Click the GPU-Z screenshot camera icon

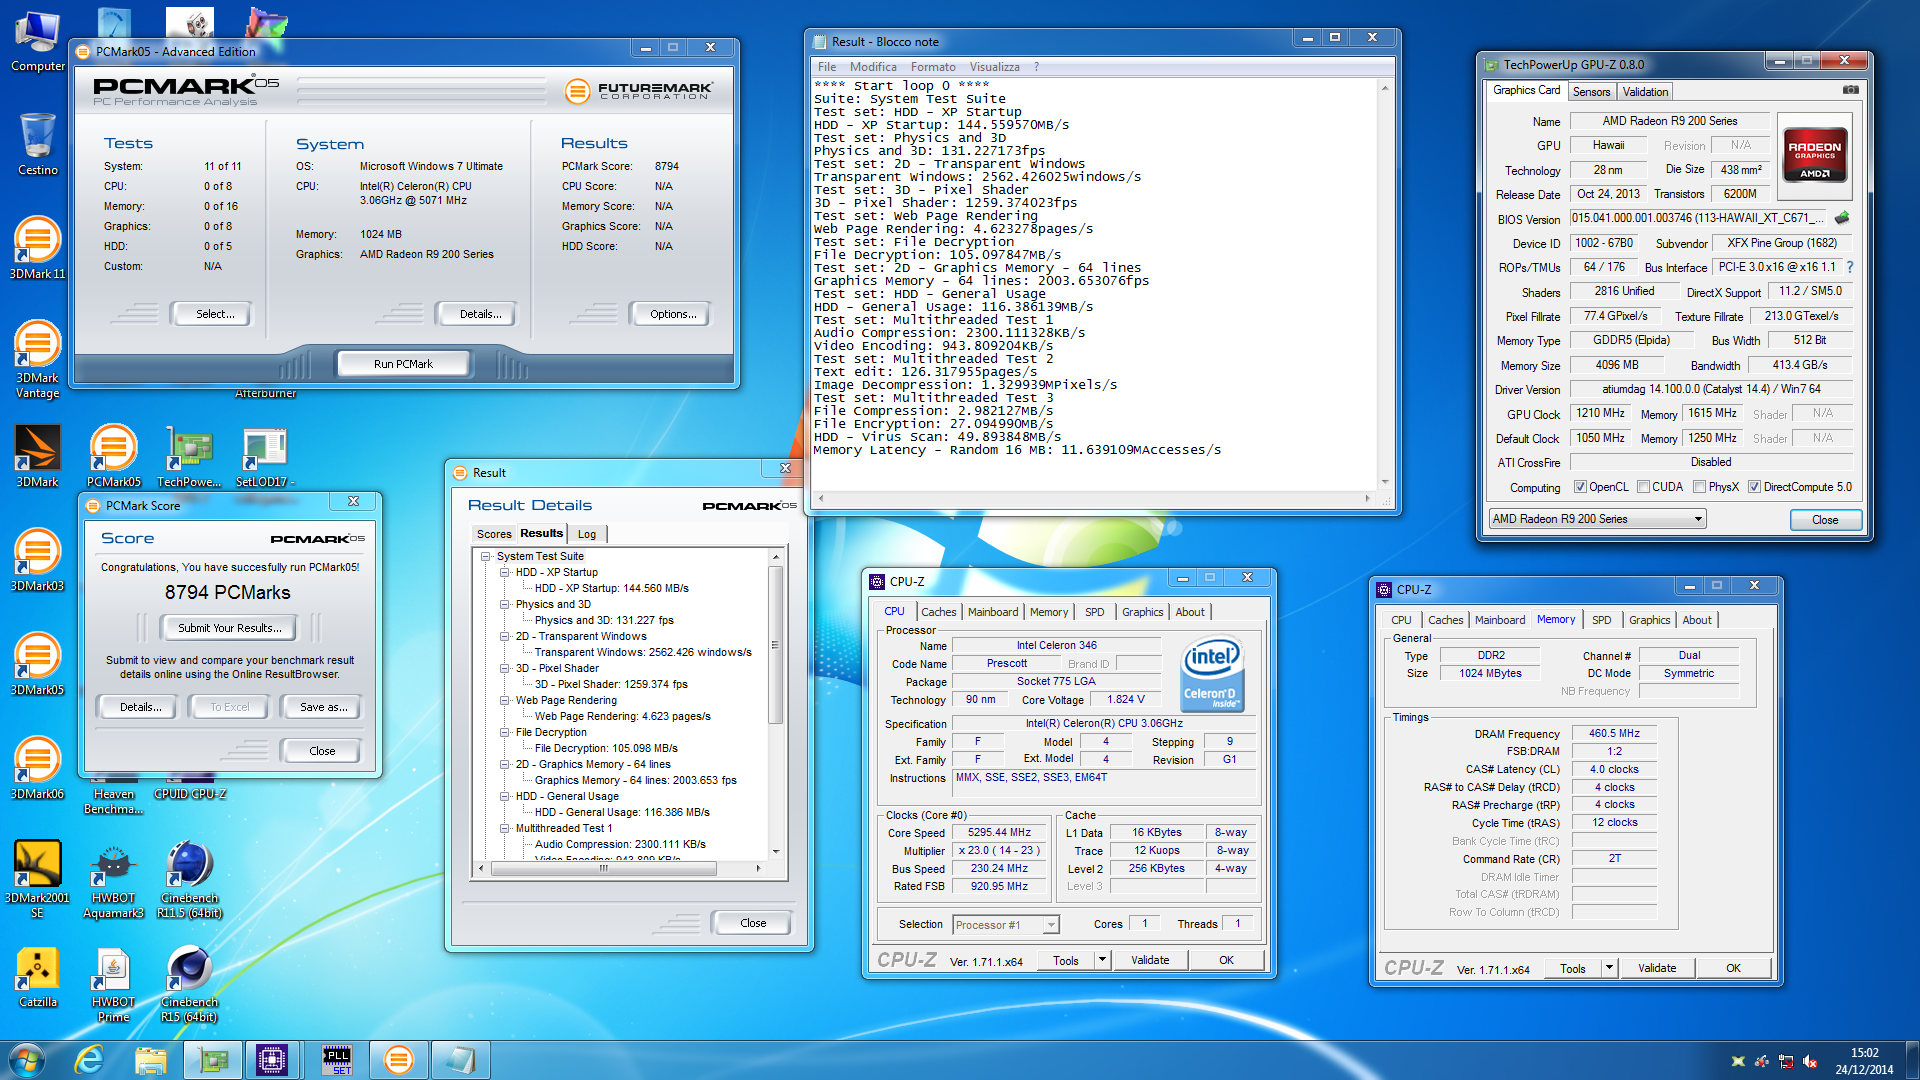click(1851, 90)
